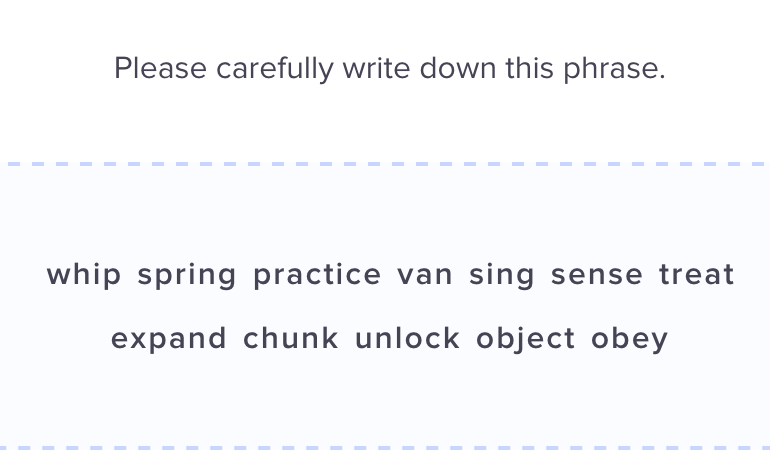Select the word "spring" in the phrase
Screen dimensions: 770x466
[187, 276]
